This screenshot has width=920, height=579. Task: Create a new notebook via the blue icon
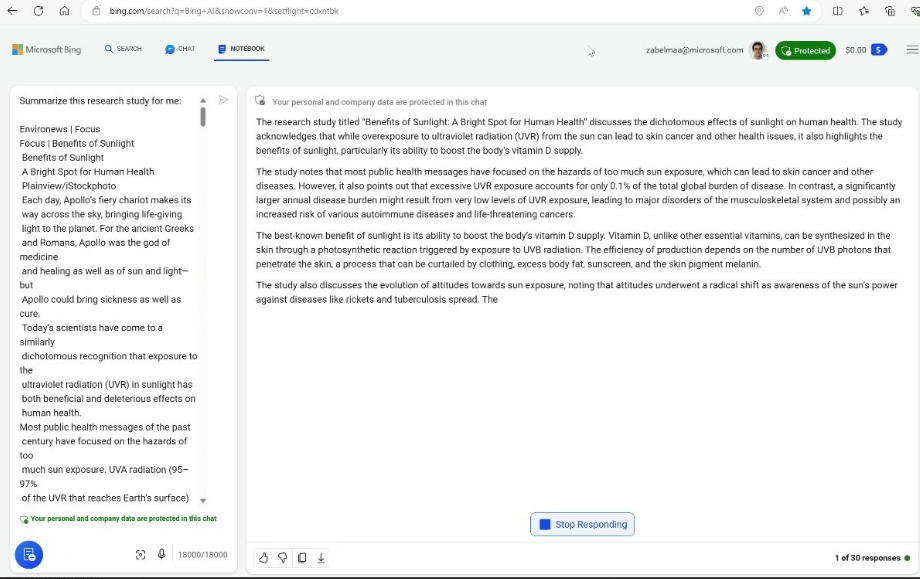28,554
